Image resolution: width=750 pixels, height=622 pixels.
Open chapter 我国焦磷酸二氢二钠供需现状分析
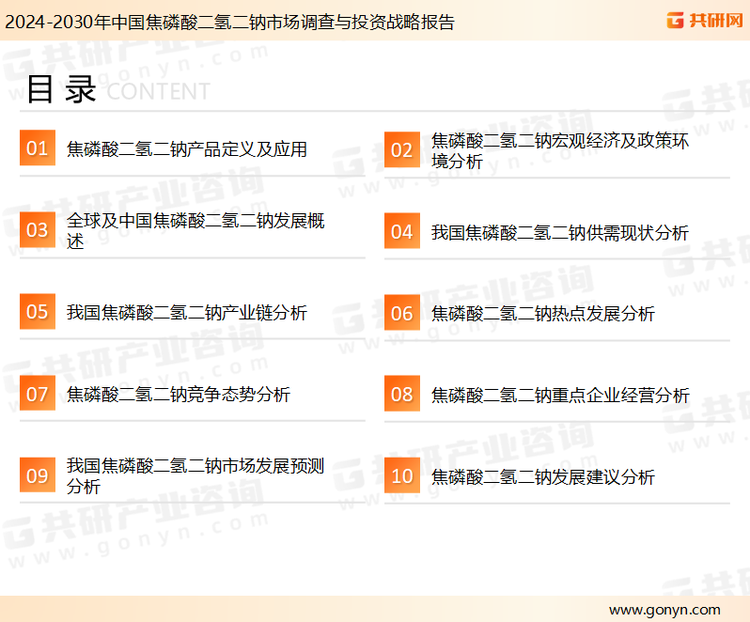pos(560,233)
